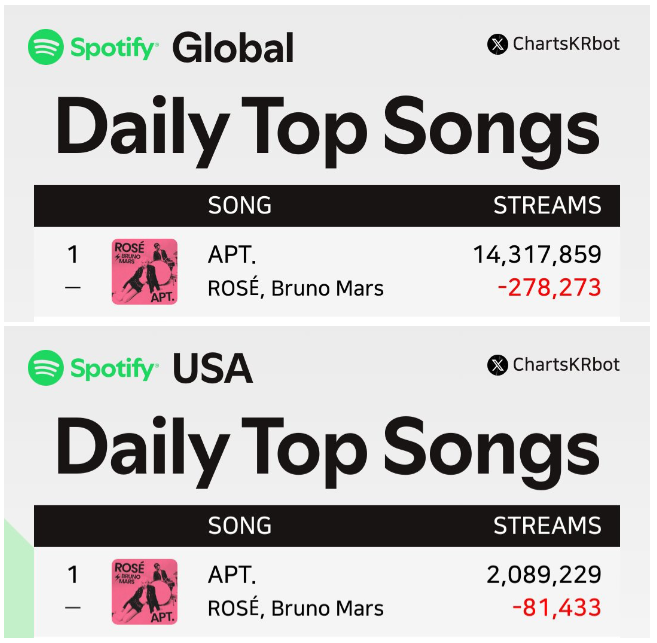The height and width of the screenshot is (643, 657).
Task: Click SONG column header in USA table
Action: (240, 526)
